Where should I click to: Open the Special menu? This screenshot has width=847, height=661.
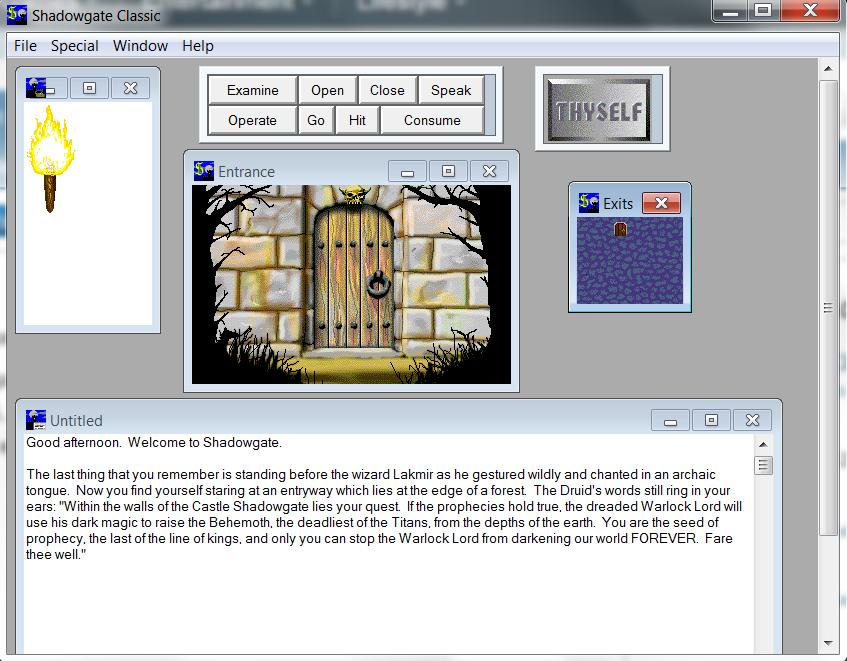tap(75, 46)
